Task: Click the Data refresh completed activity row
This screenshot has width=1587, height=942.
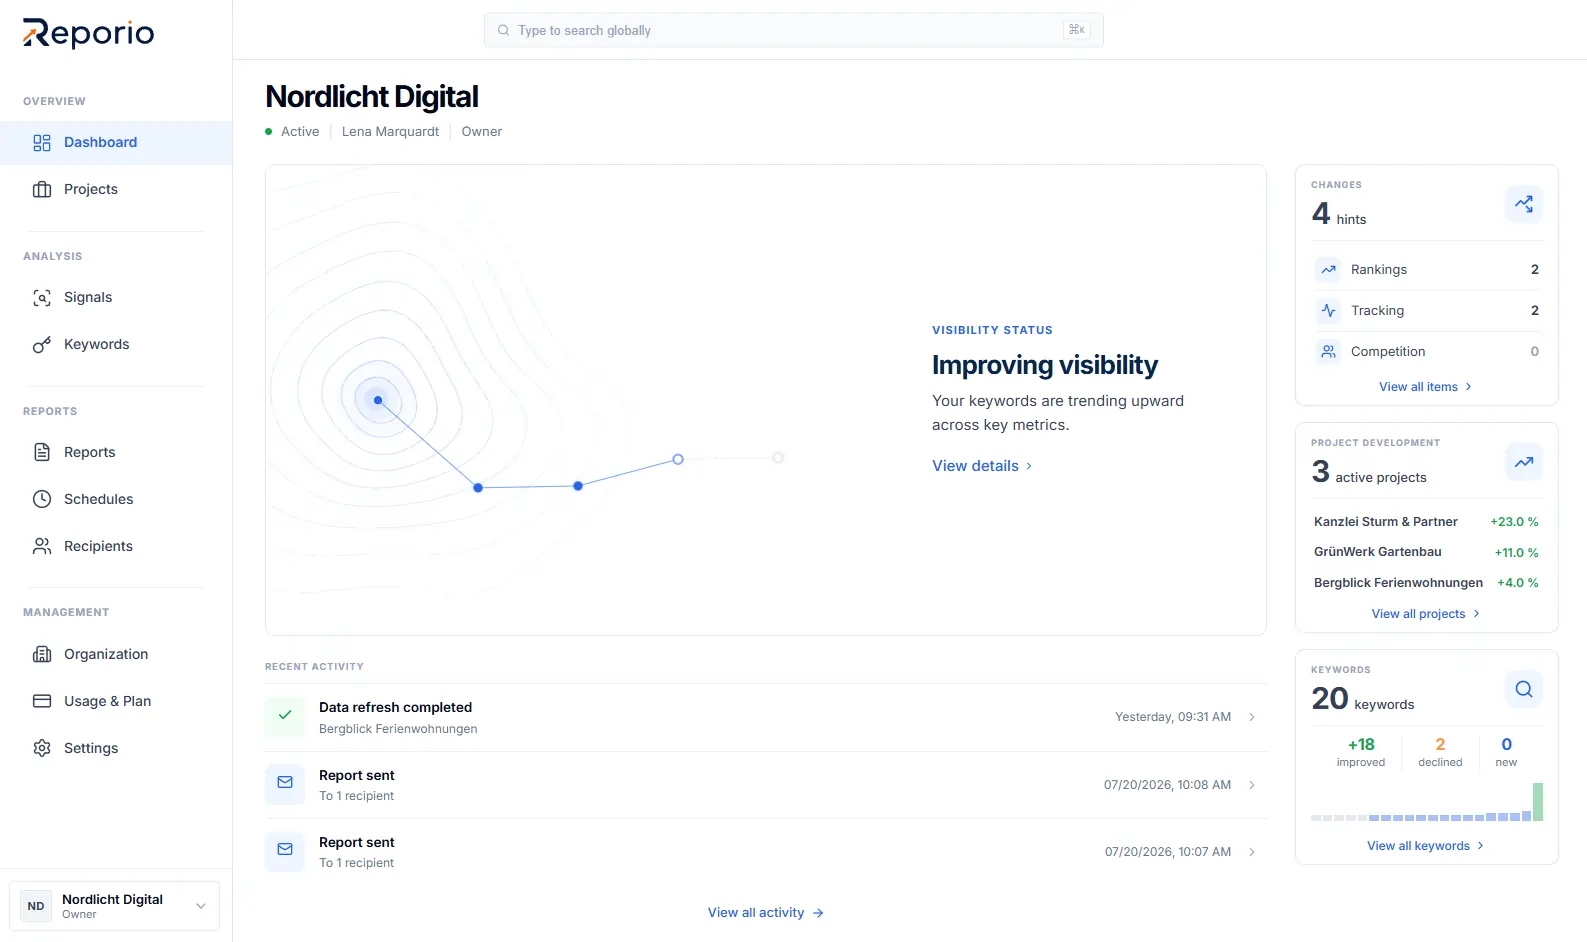Action: pyautogui.click(x=765, y=718)
